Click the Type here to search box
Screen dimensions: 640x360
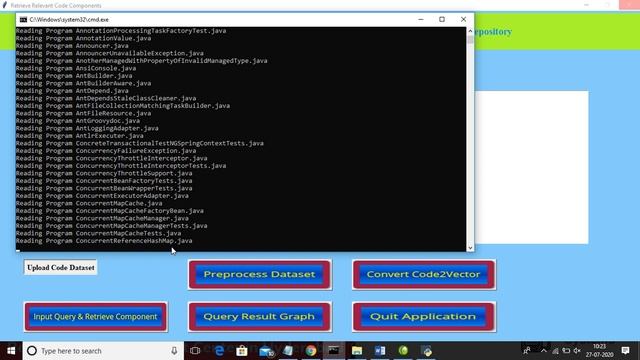click(x=103, y=351)
